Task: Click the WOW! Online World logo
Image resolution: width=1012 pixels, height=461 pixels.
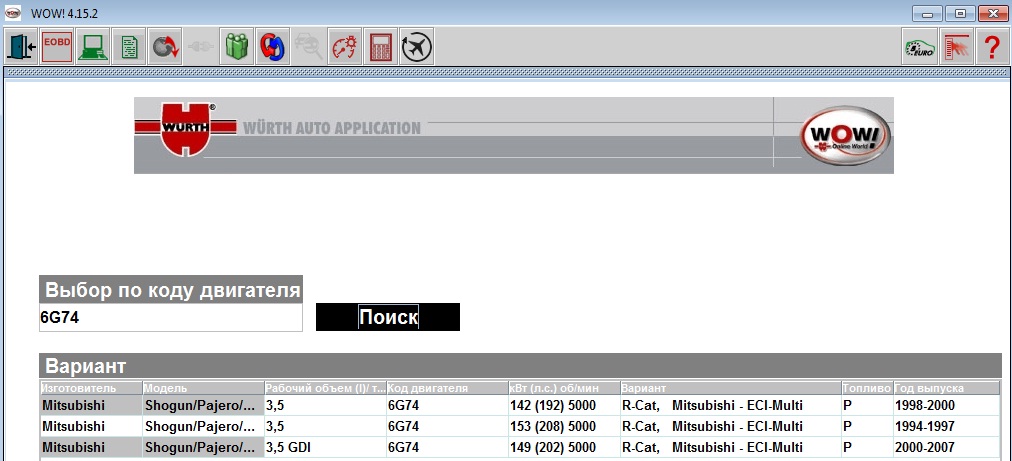Action: [845, 136]
